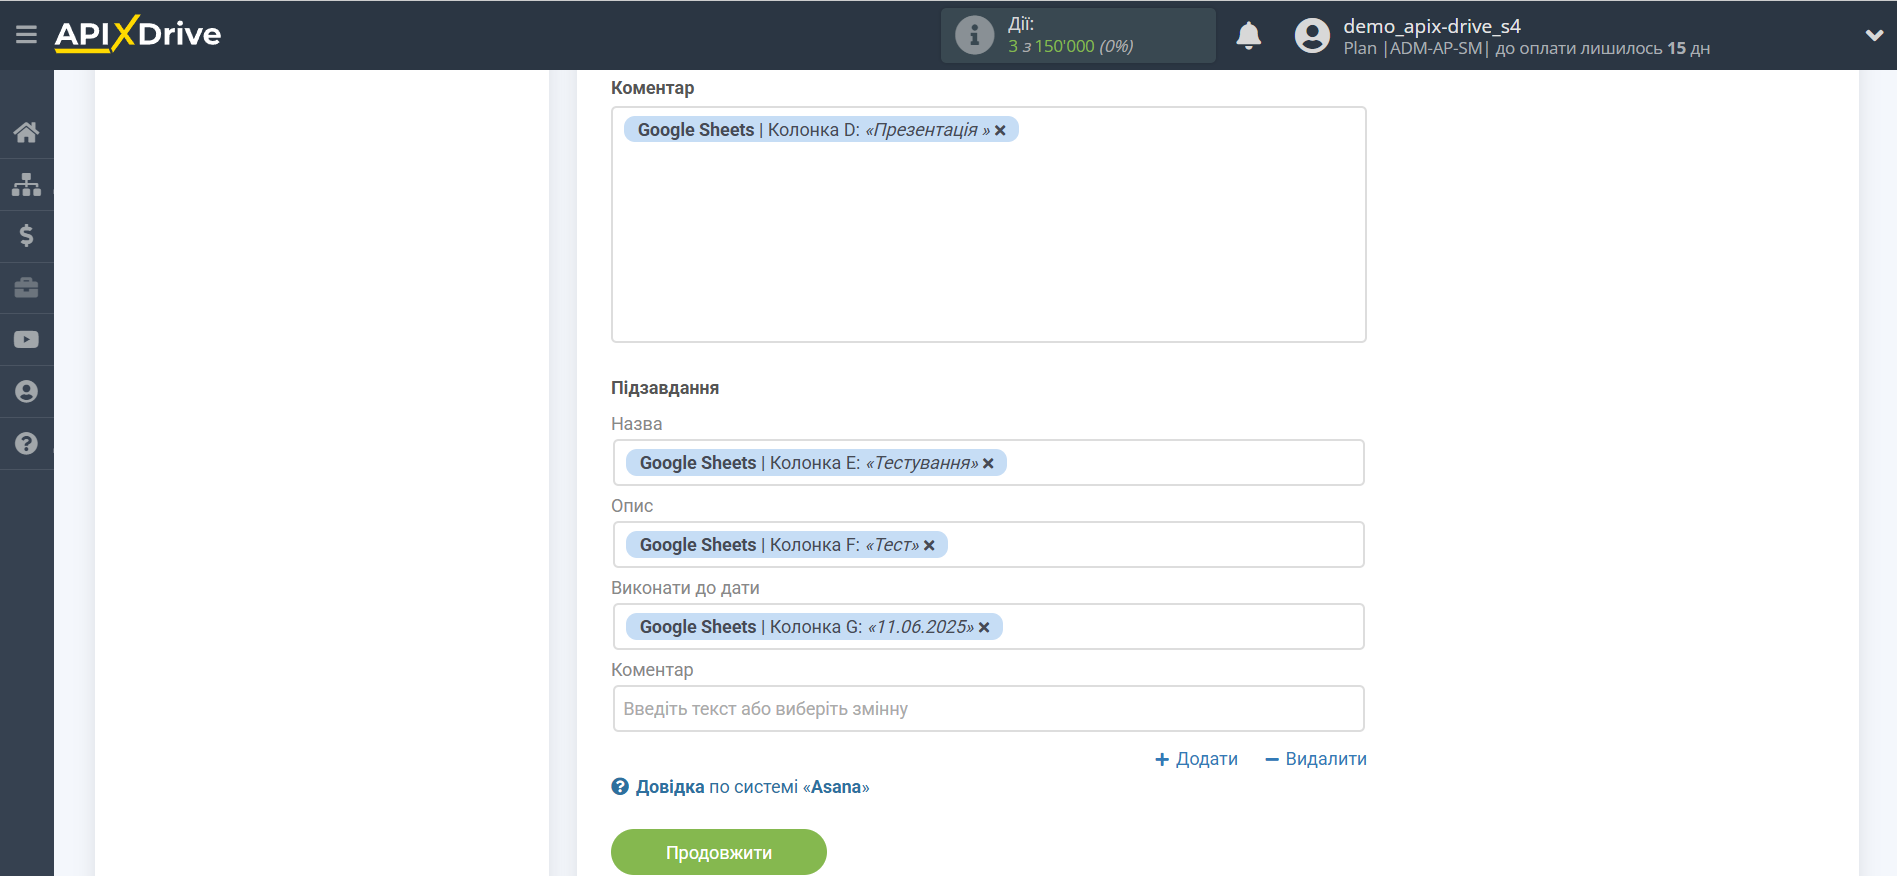Open the user profile sidebar icon
Screen dimensions: 1897x876
[x=26, y=392]
